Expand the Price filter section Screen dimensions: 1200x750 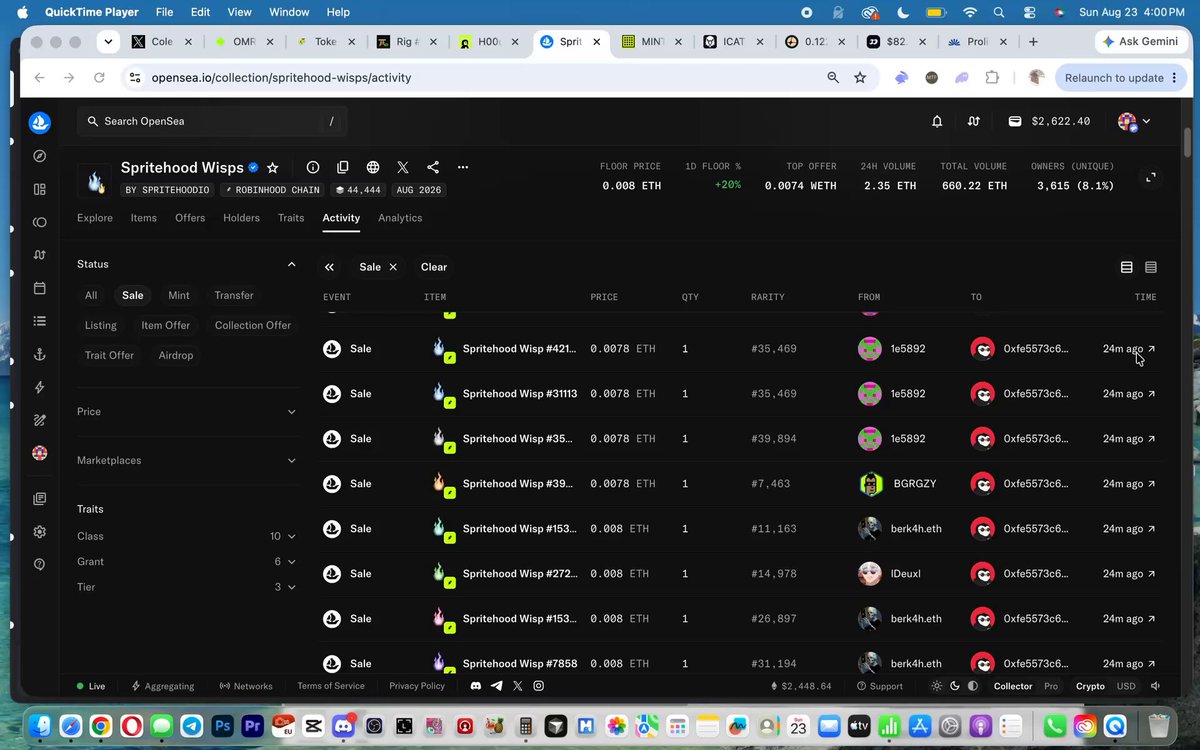tap(187, 411)
